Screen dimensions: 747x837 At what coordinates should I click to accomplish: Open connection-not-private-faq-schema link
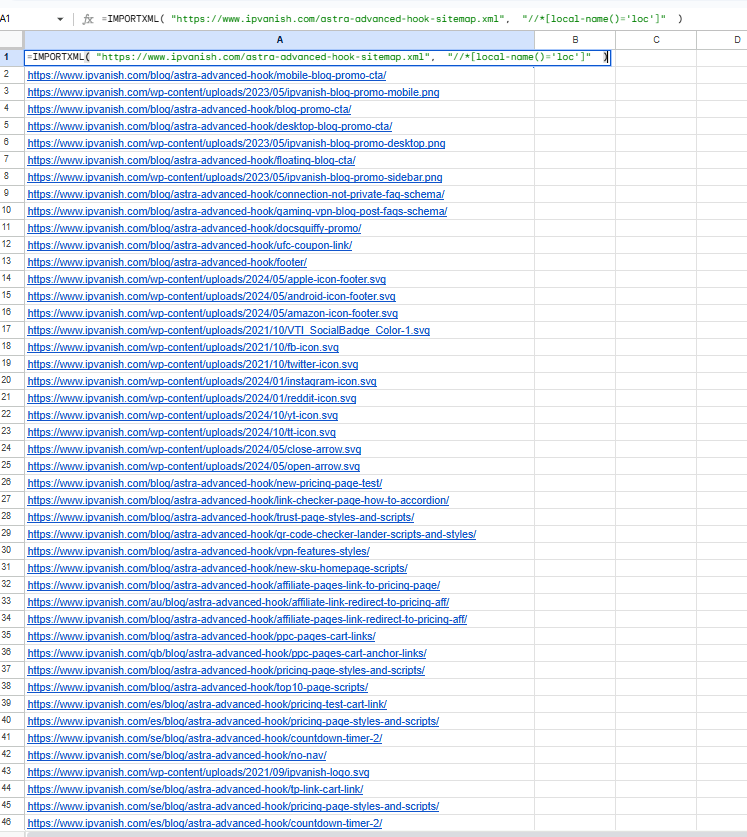pos(236,194)
